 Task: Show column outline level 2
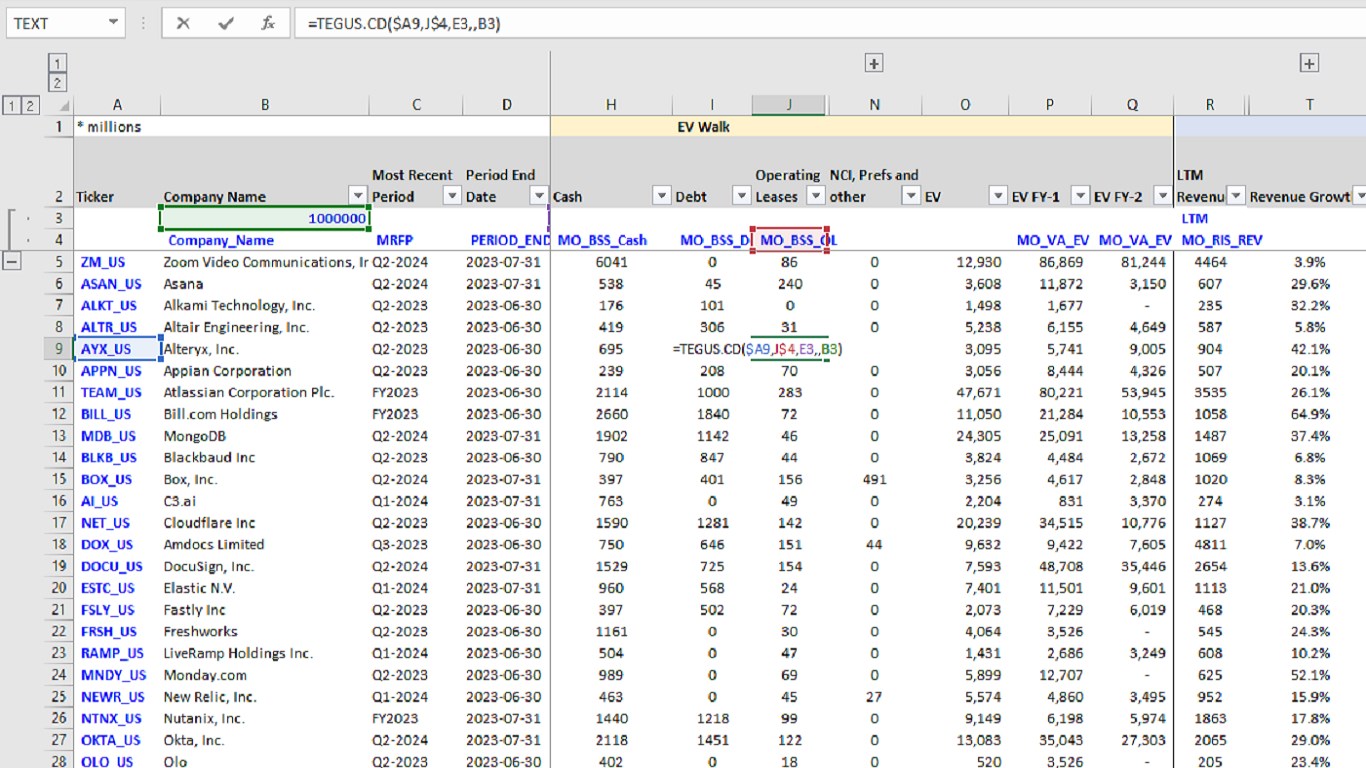tap(58, 83)
